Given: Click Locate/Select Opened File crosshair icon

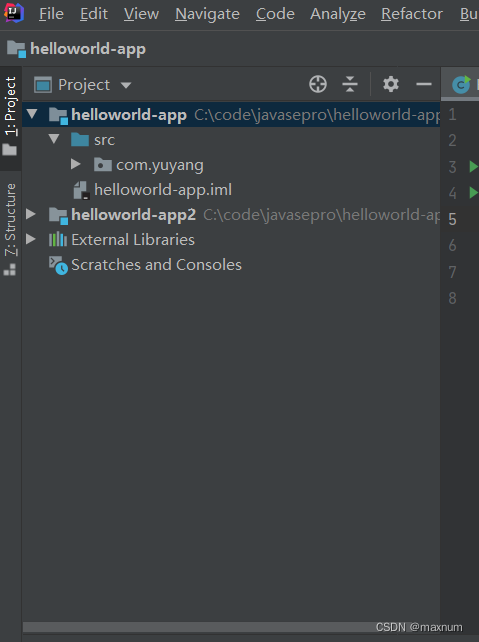Looking at the screenshot, I should tap(318, 84).
